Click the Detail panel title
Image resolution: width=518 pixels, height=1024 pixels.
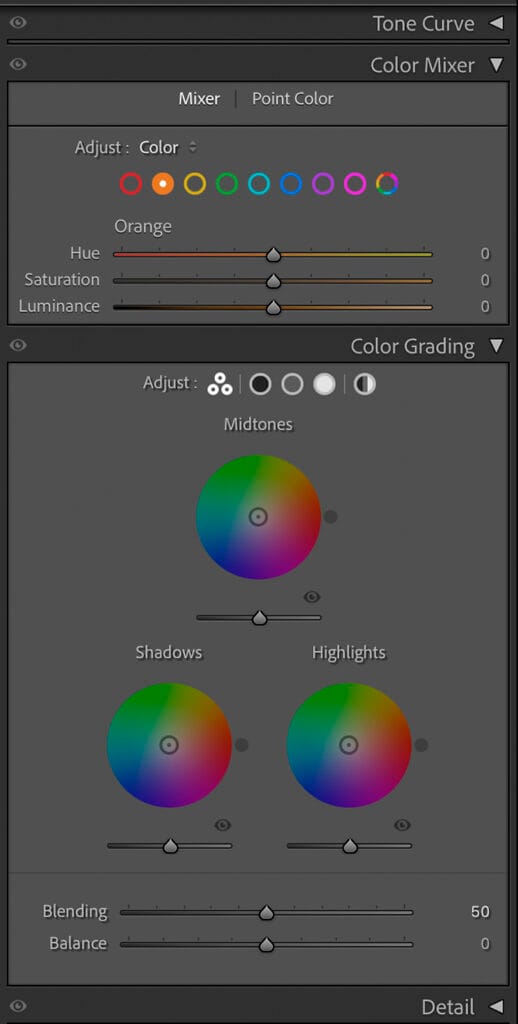point(448,1006)
